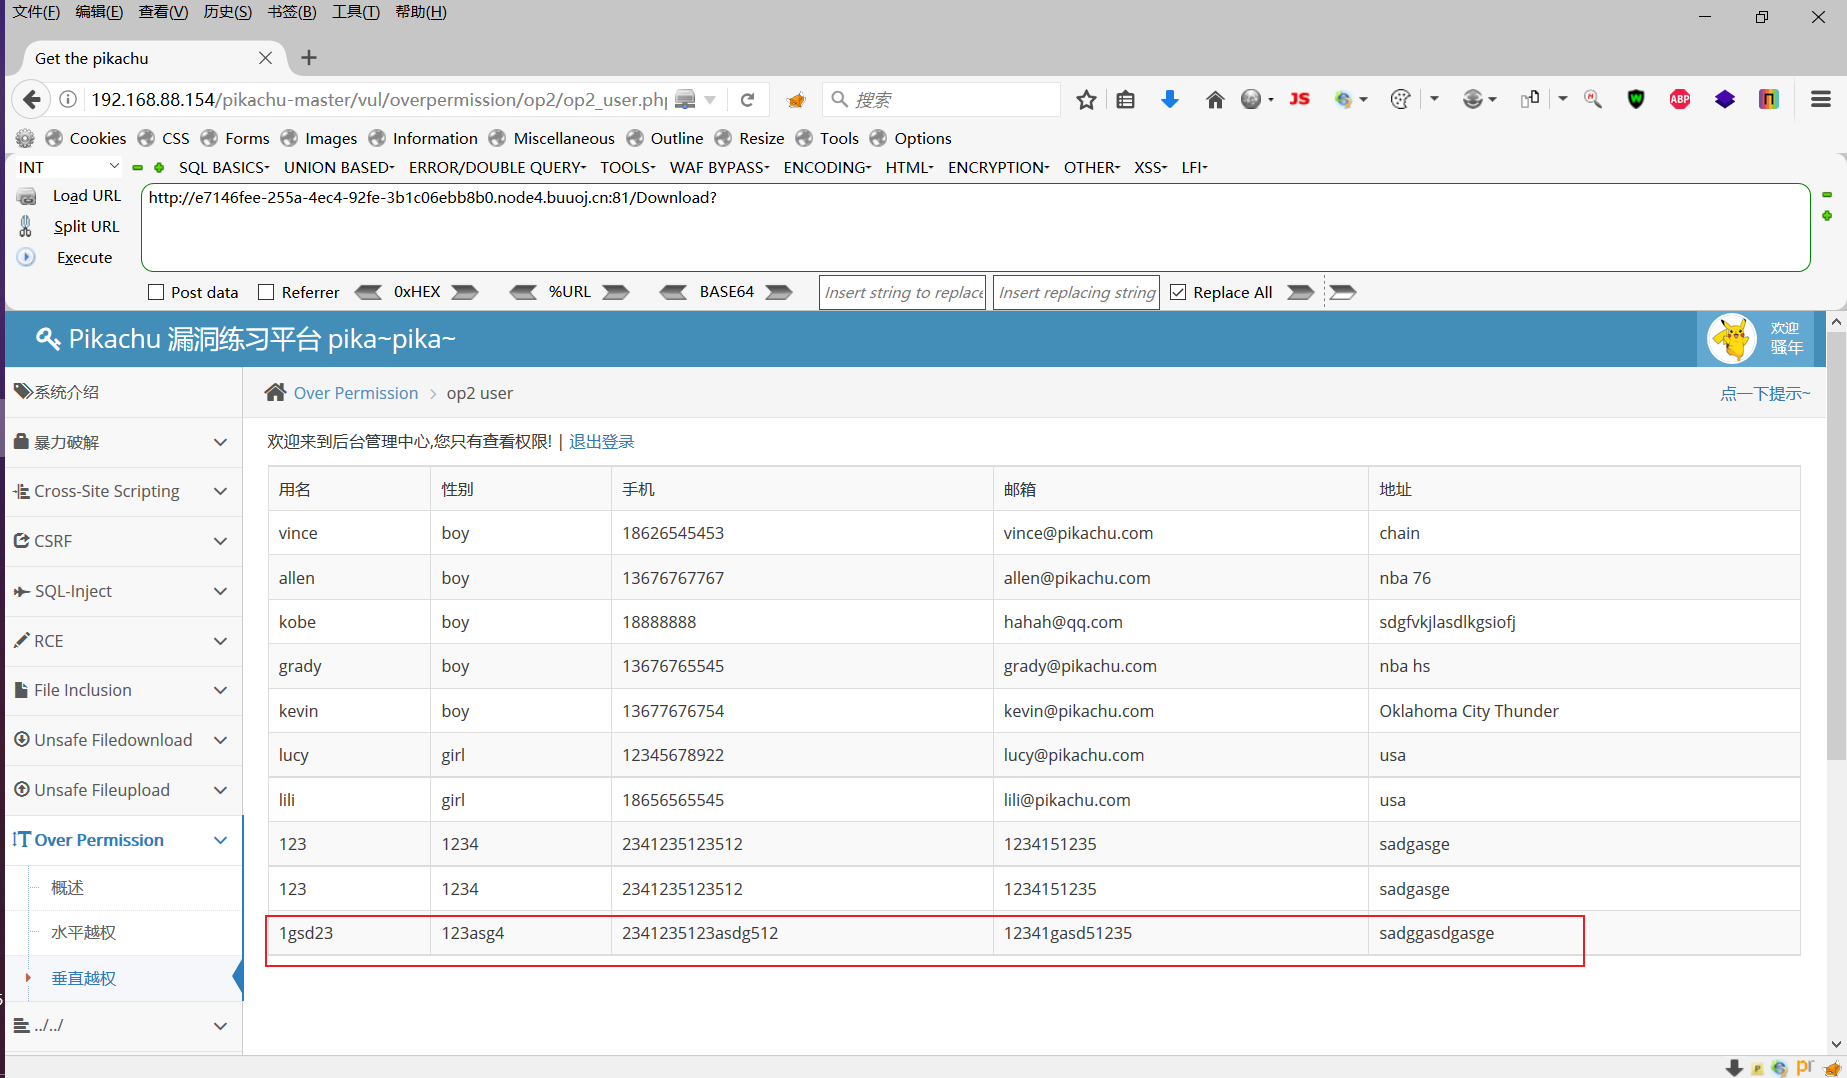Expand the SQL-Inject sidebar section
This screenshot has height=1078, width=1847.
click(123, 591)
